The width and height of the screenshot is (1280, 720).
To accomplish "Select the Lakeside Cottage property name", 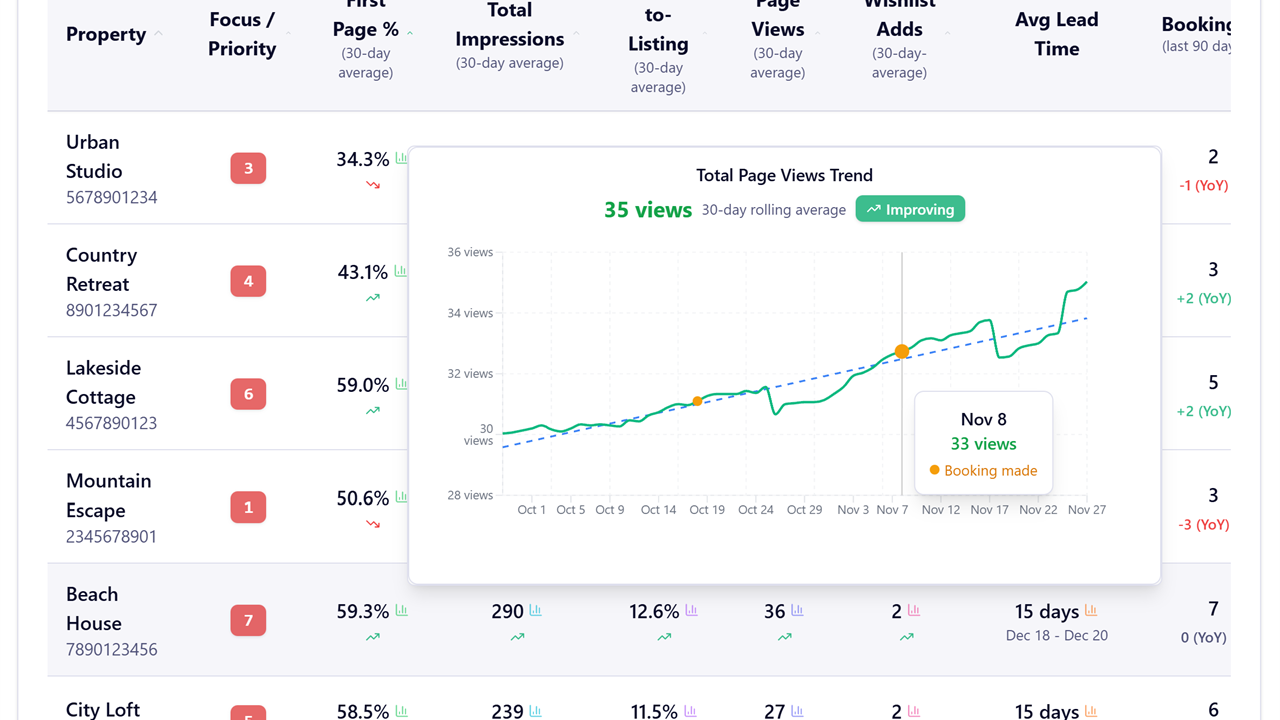I will tap(103, 382).
